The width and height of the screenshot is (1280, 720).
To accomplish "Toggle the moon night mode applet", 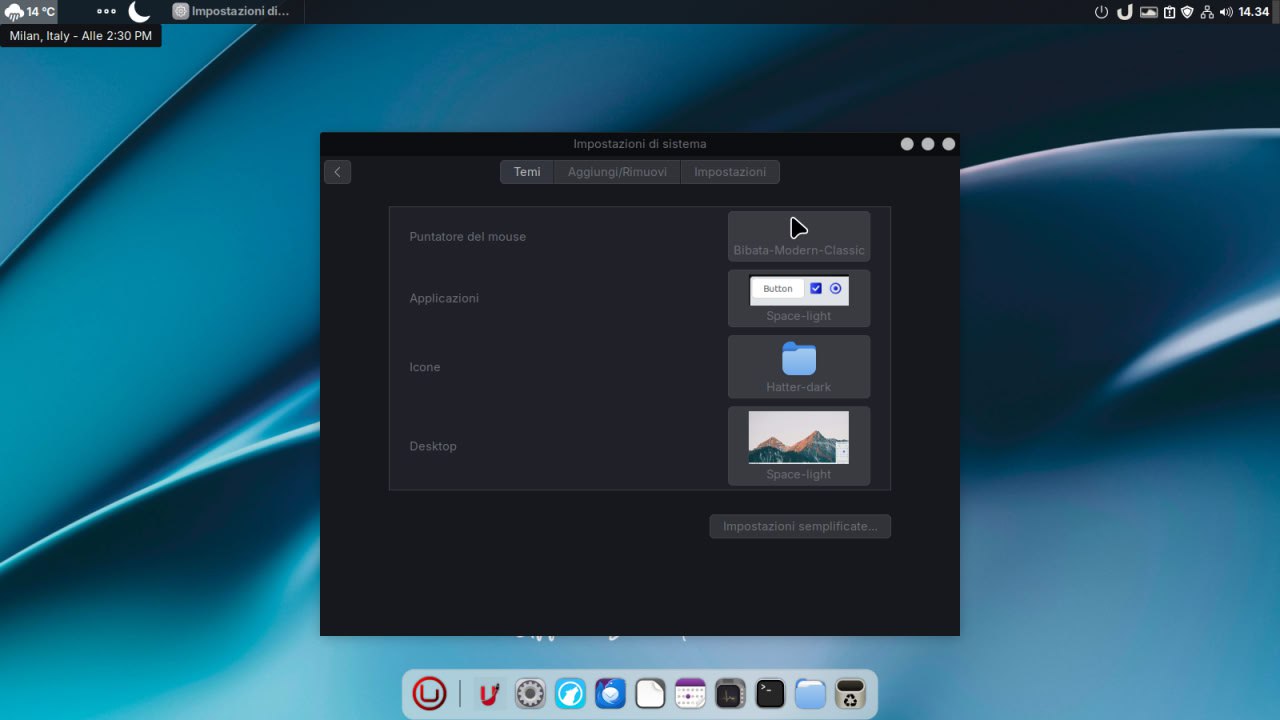I will (139, 12).
